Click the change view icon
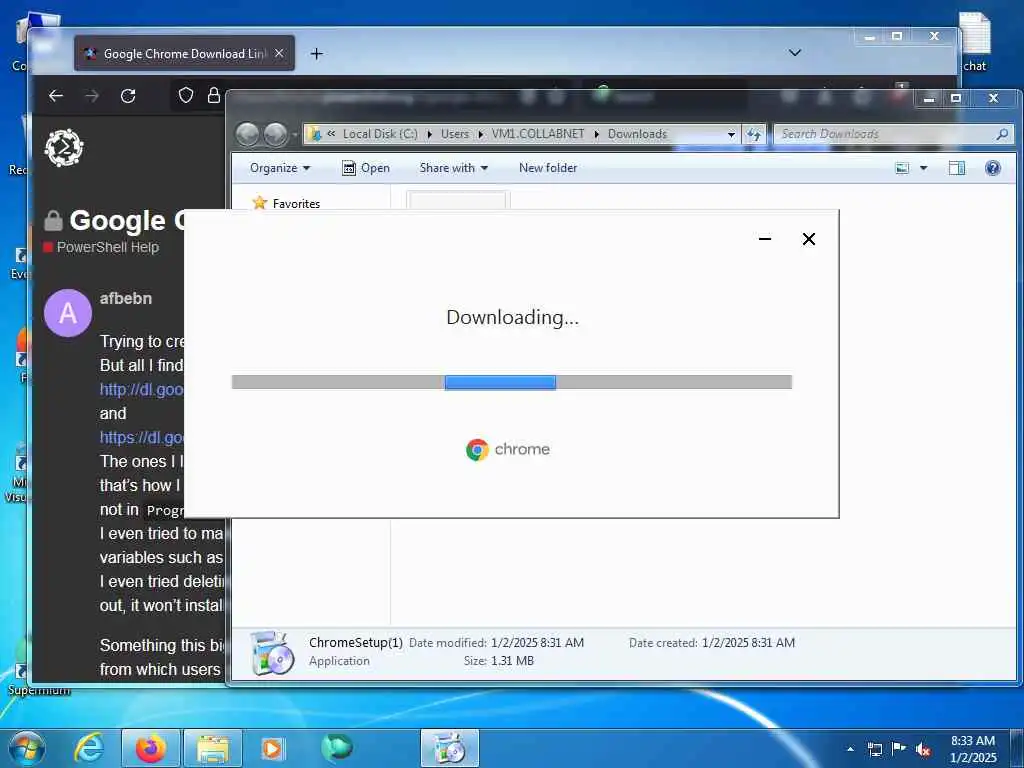 (902, 168)
